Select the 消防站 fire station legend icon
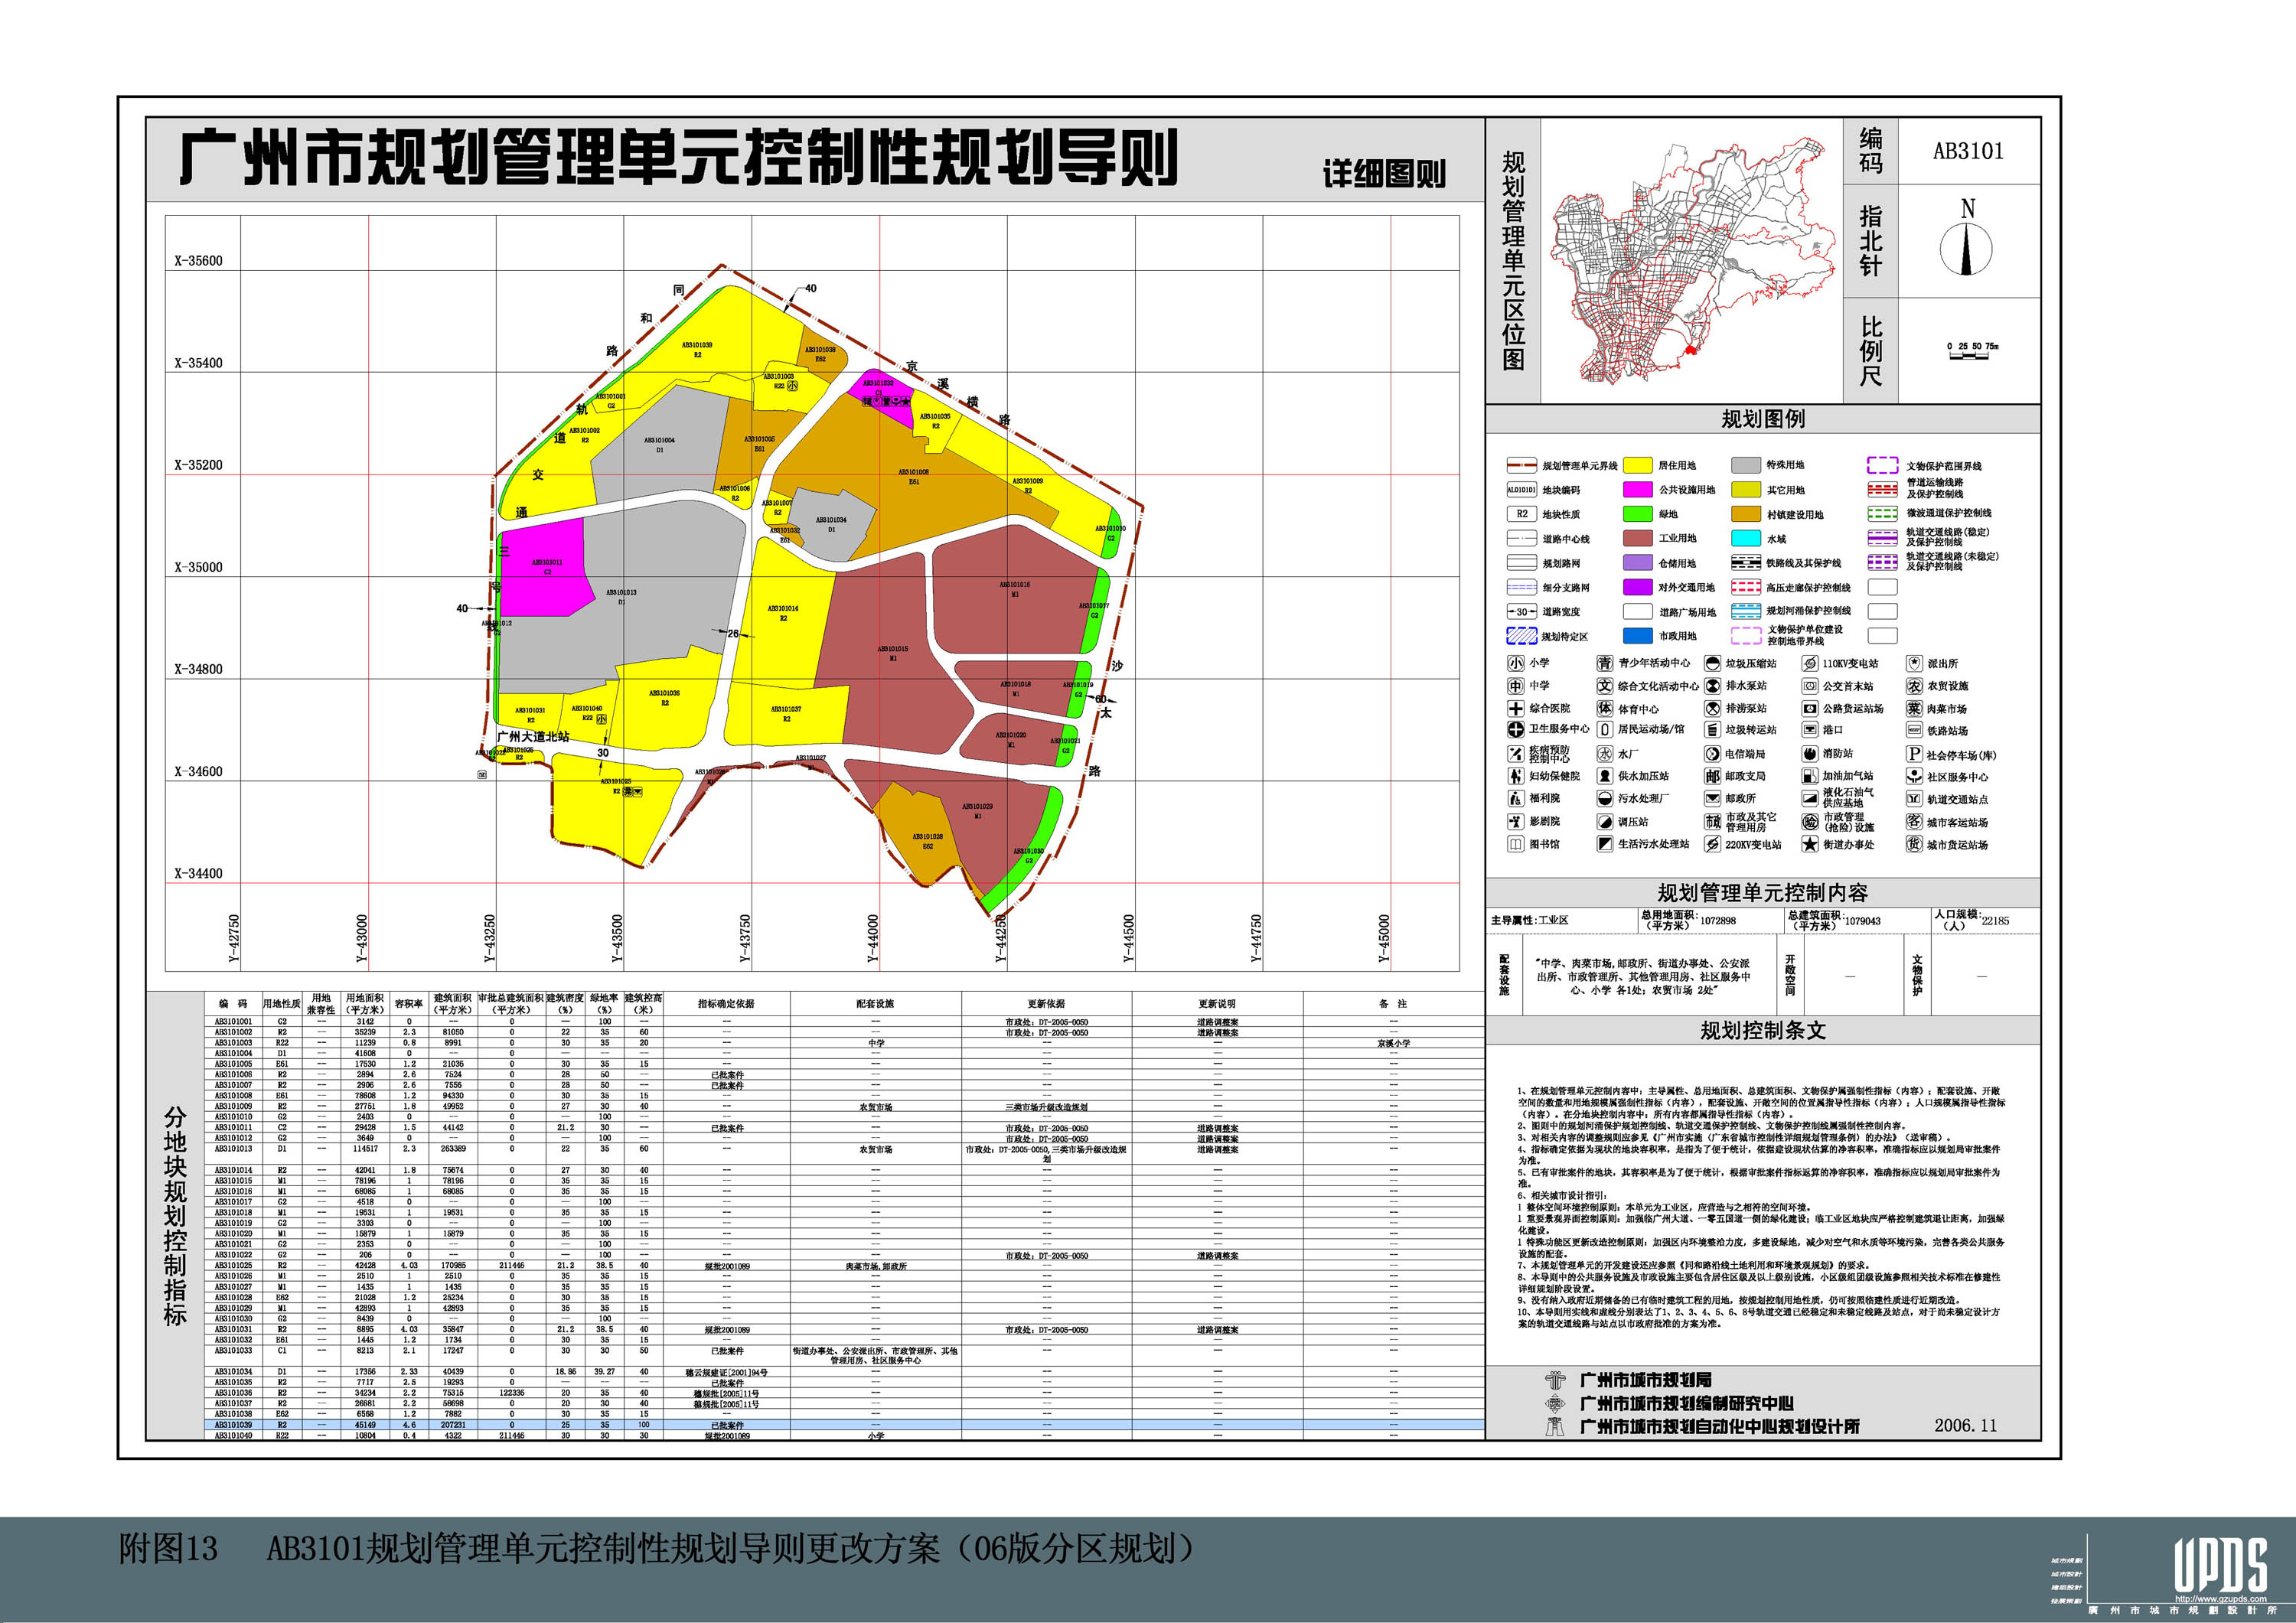The image size is (2296, 1623). click(1809, 754)
